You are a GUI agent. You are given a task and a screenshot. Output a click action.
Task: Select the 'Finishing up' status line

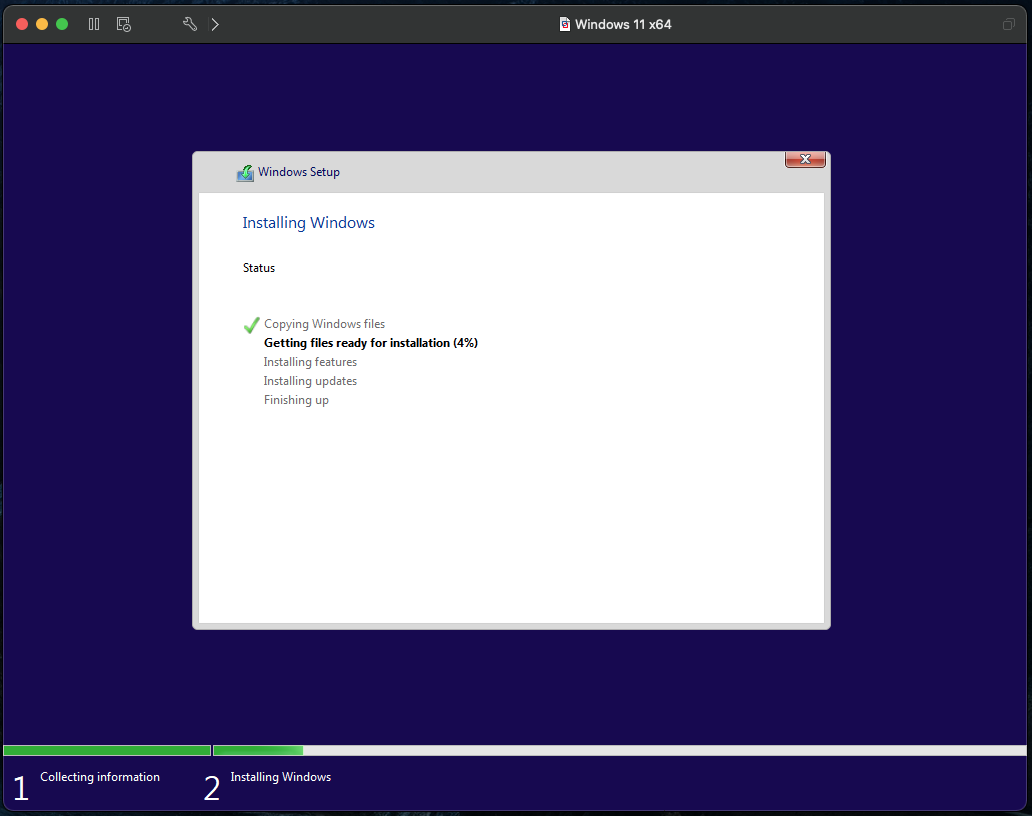(296, 400)
